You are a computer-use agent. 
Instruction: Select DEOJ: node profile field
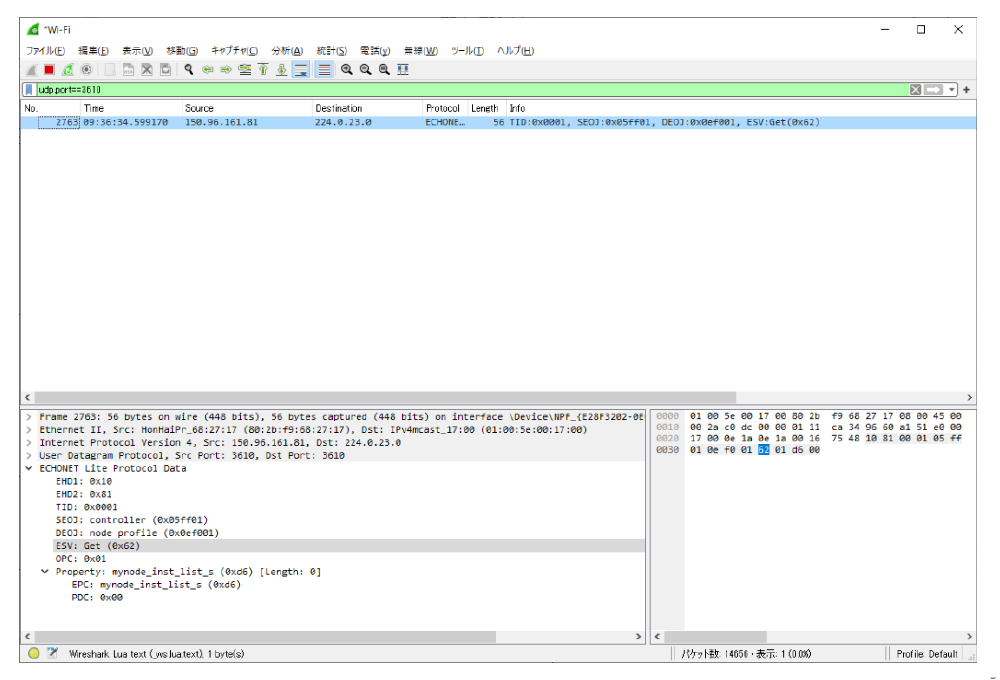[137, 533]
